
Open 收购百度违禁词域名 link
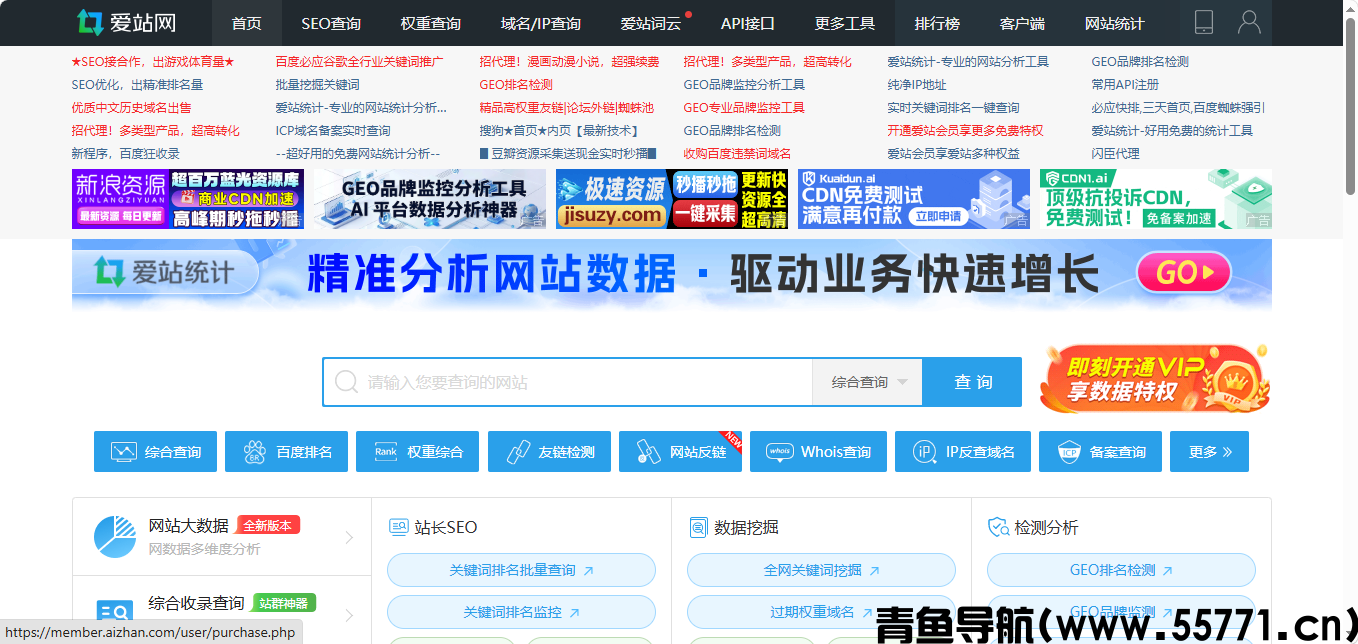click(x=737, y=154)
